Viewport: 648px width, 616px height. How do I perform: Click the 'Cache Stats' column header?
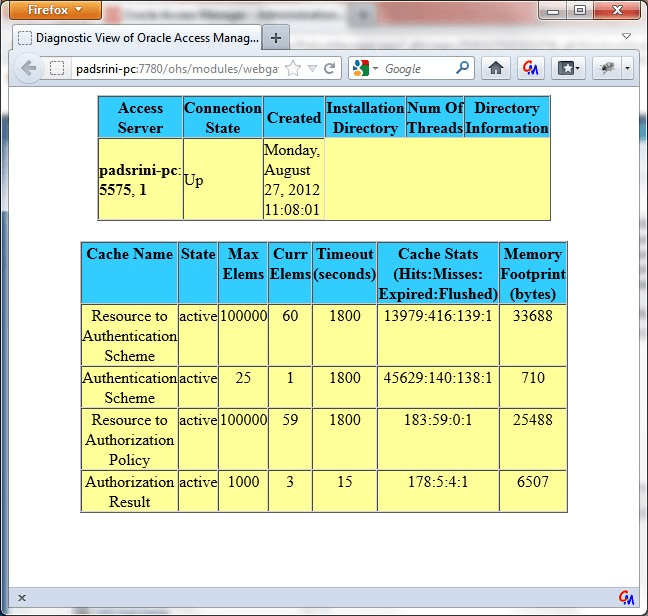438,273
